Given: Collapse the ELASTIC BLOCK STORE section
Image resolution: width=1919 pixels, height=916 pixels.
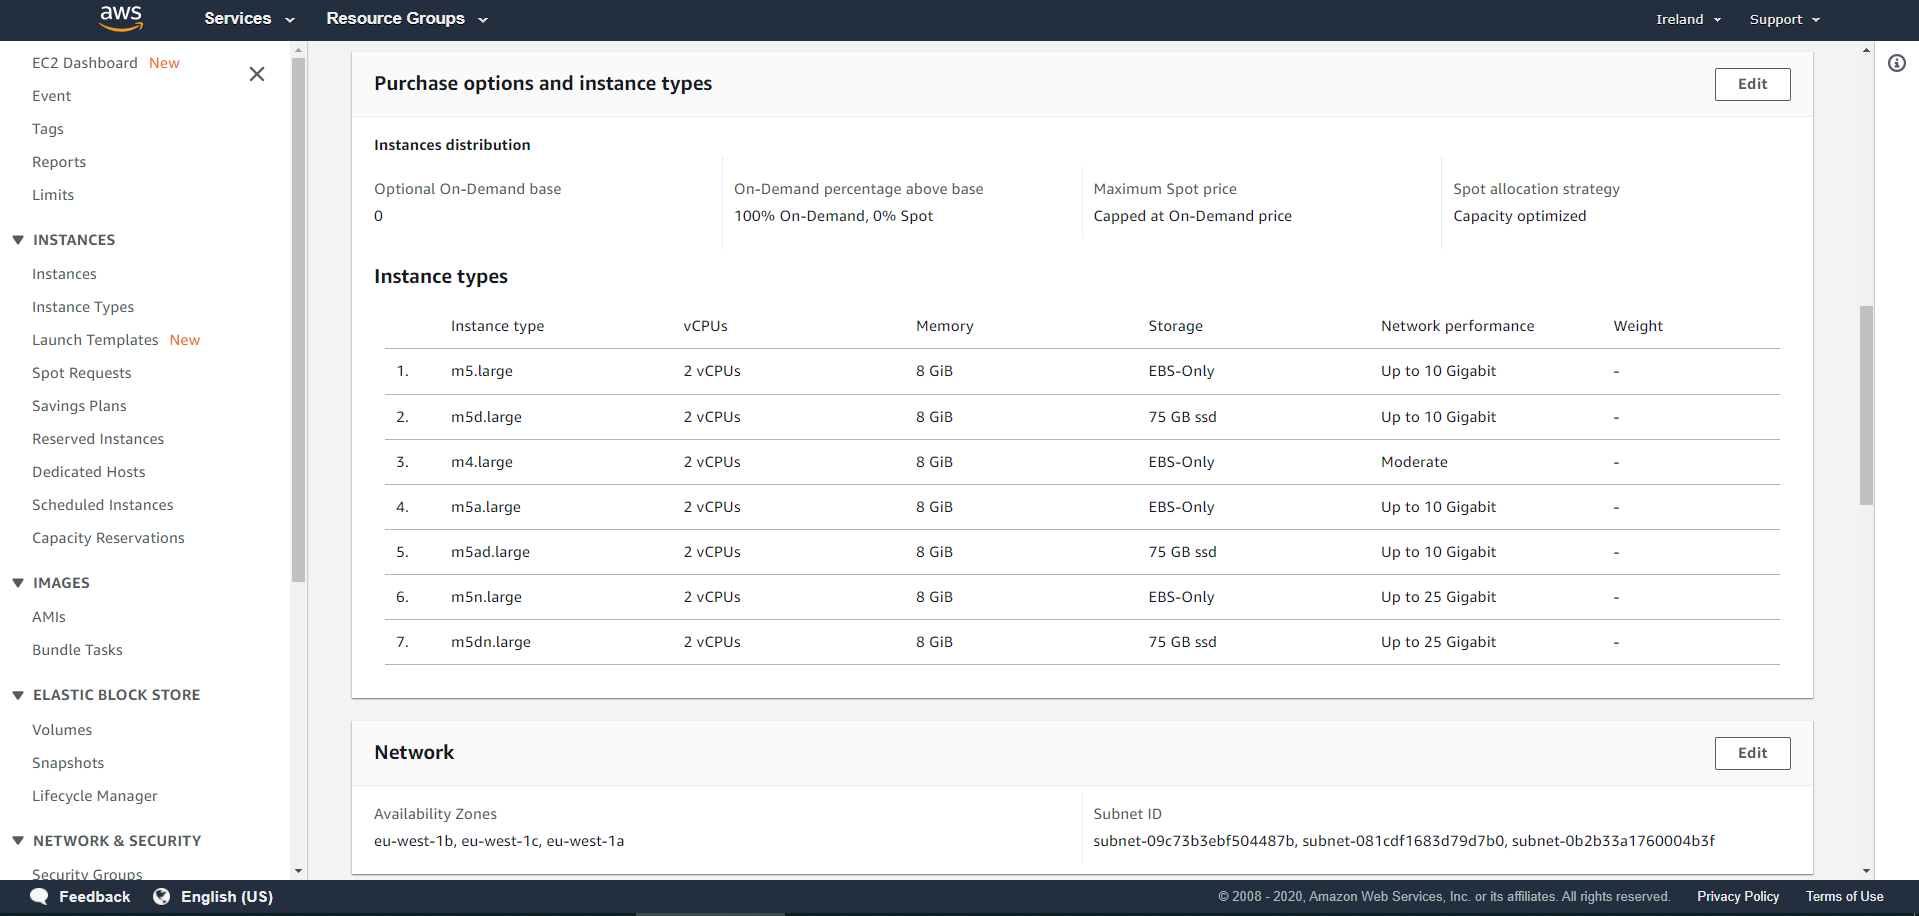Looking at the screenshot, I should click(x=18, y=695).
